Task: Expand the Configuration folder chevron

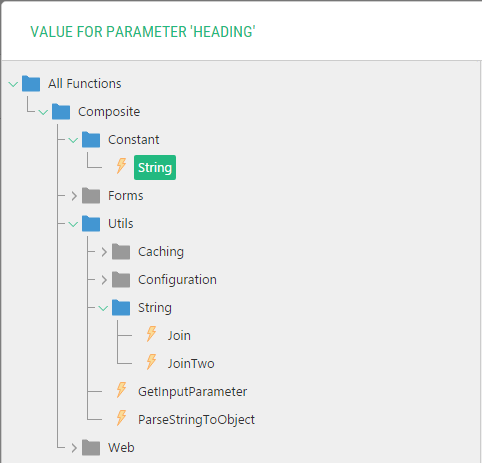Action: (x=104, y=280)
